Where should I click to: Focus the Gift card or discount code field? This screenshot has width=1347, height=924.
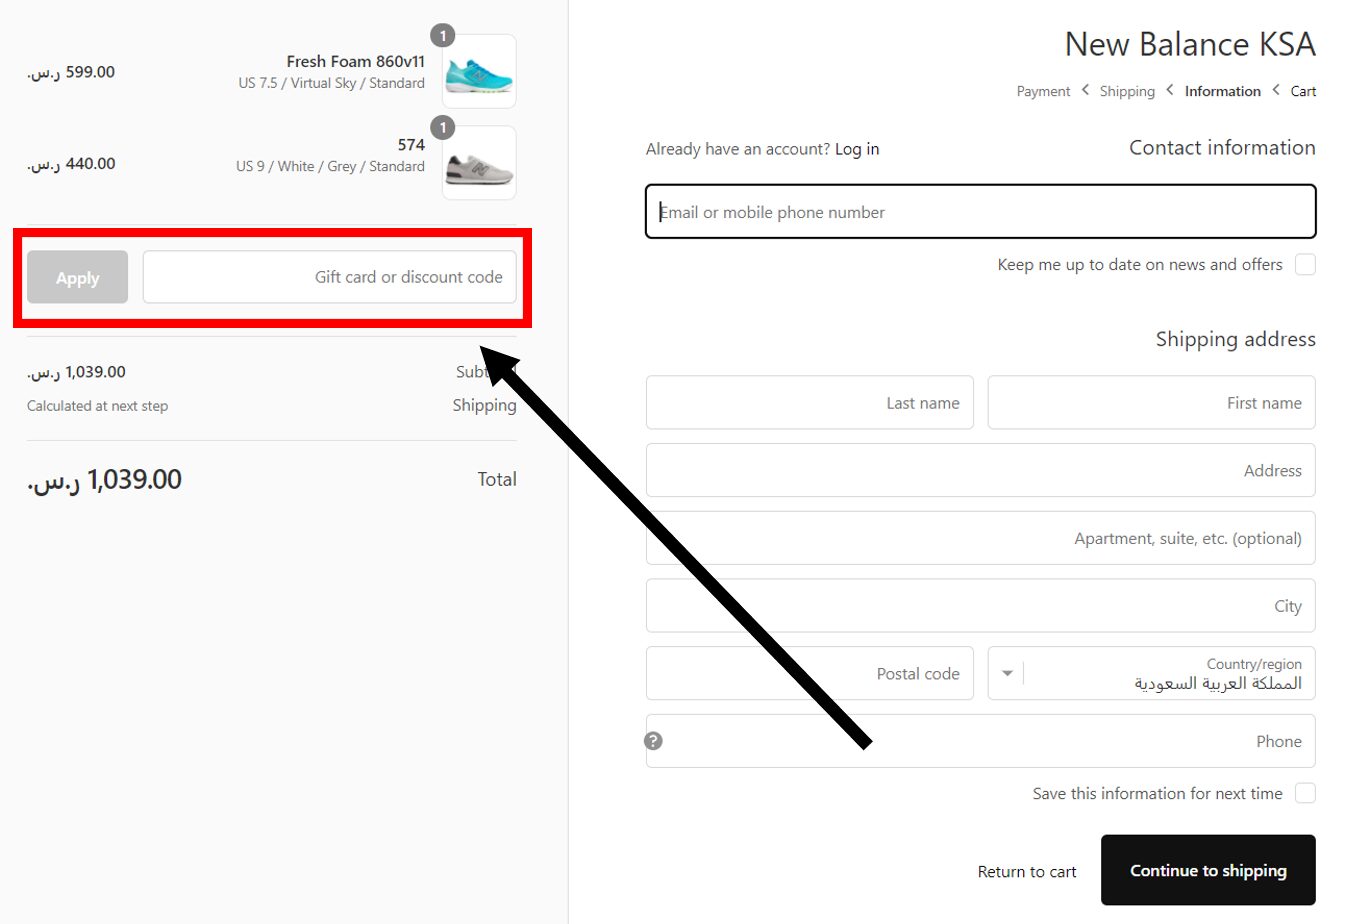pyautogui.click(x=330, y=277)
